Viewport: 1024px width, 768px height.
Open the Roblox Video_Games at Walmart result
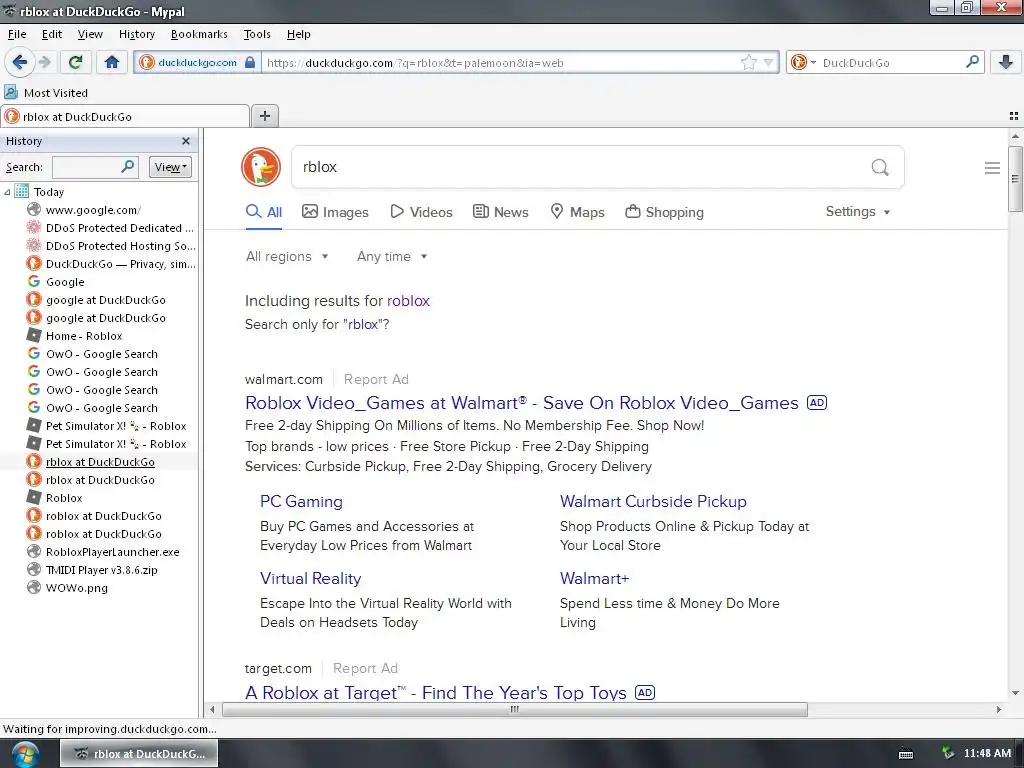coord(522,403)
